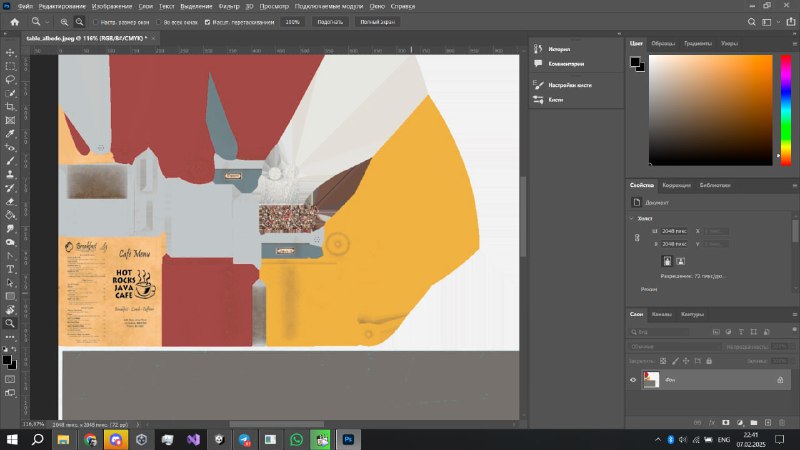800x450 pixels.
Task: Hide the Фон layer via eye icon
Action: pos(633,380)
